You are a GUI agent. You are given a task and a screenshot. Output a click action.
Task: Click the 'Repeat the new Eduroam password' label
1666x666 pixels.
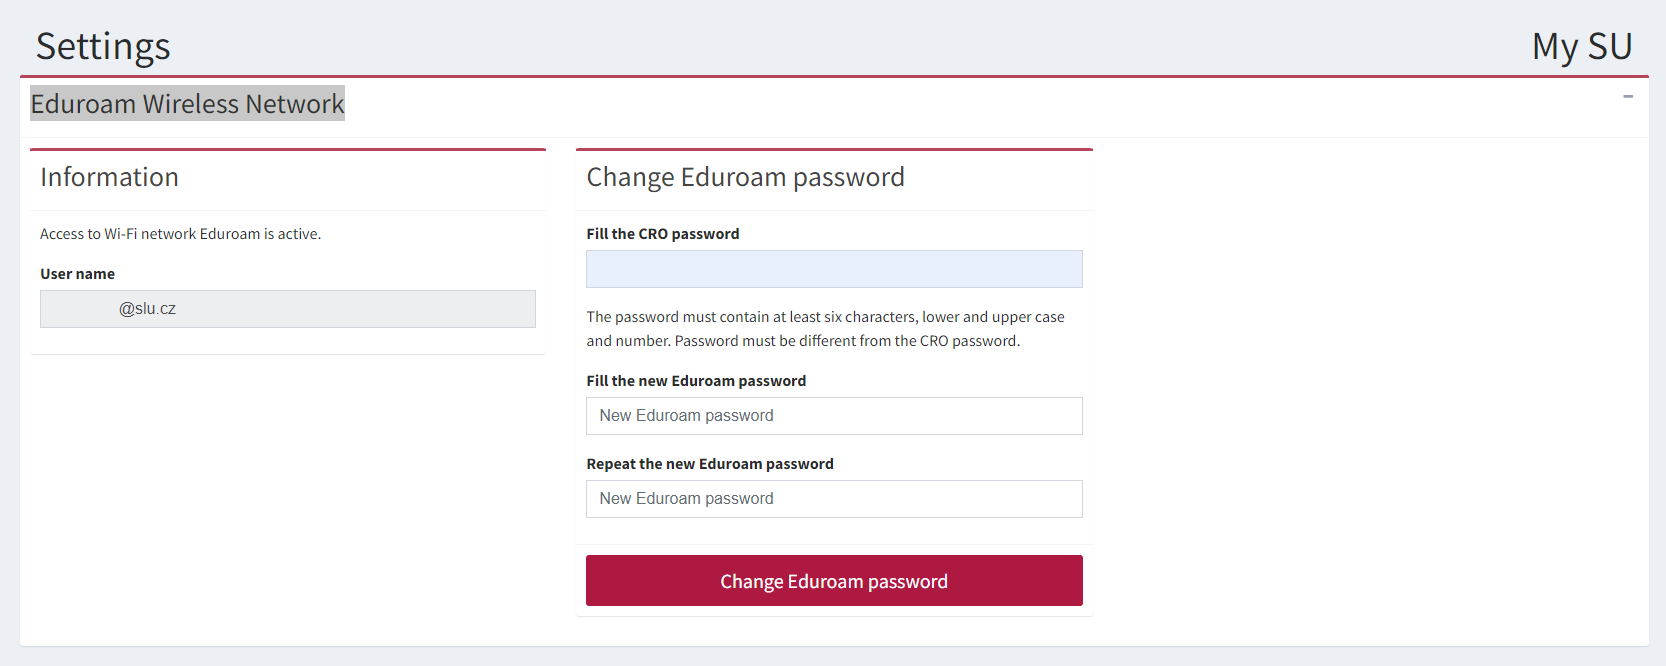pyautogui.click(x=710, y=464)
